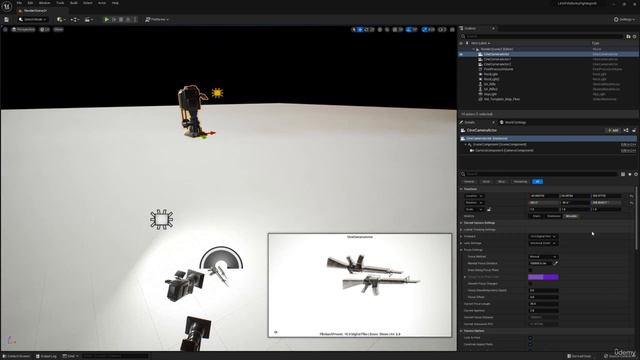Viewport: 640px width, 360px height.
Task: Click the camera preview picture-in-picture thumbnail
Action: pos(360,285)
